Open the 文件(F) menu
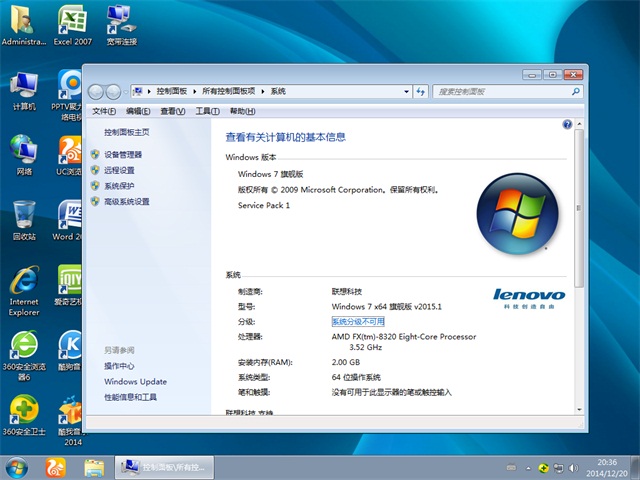640x480 pixels. (105, 111)
